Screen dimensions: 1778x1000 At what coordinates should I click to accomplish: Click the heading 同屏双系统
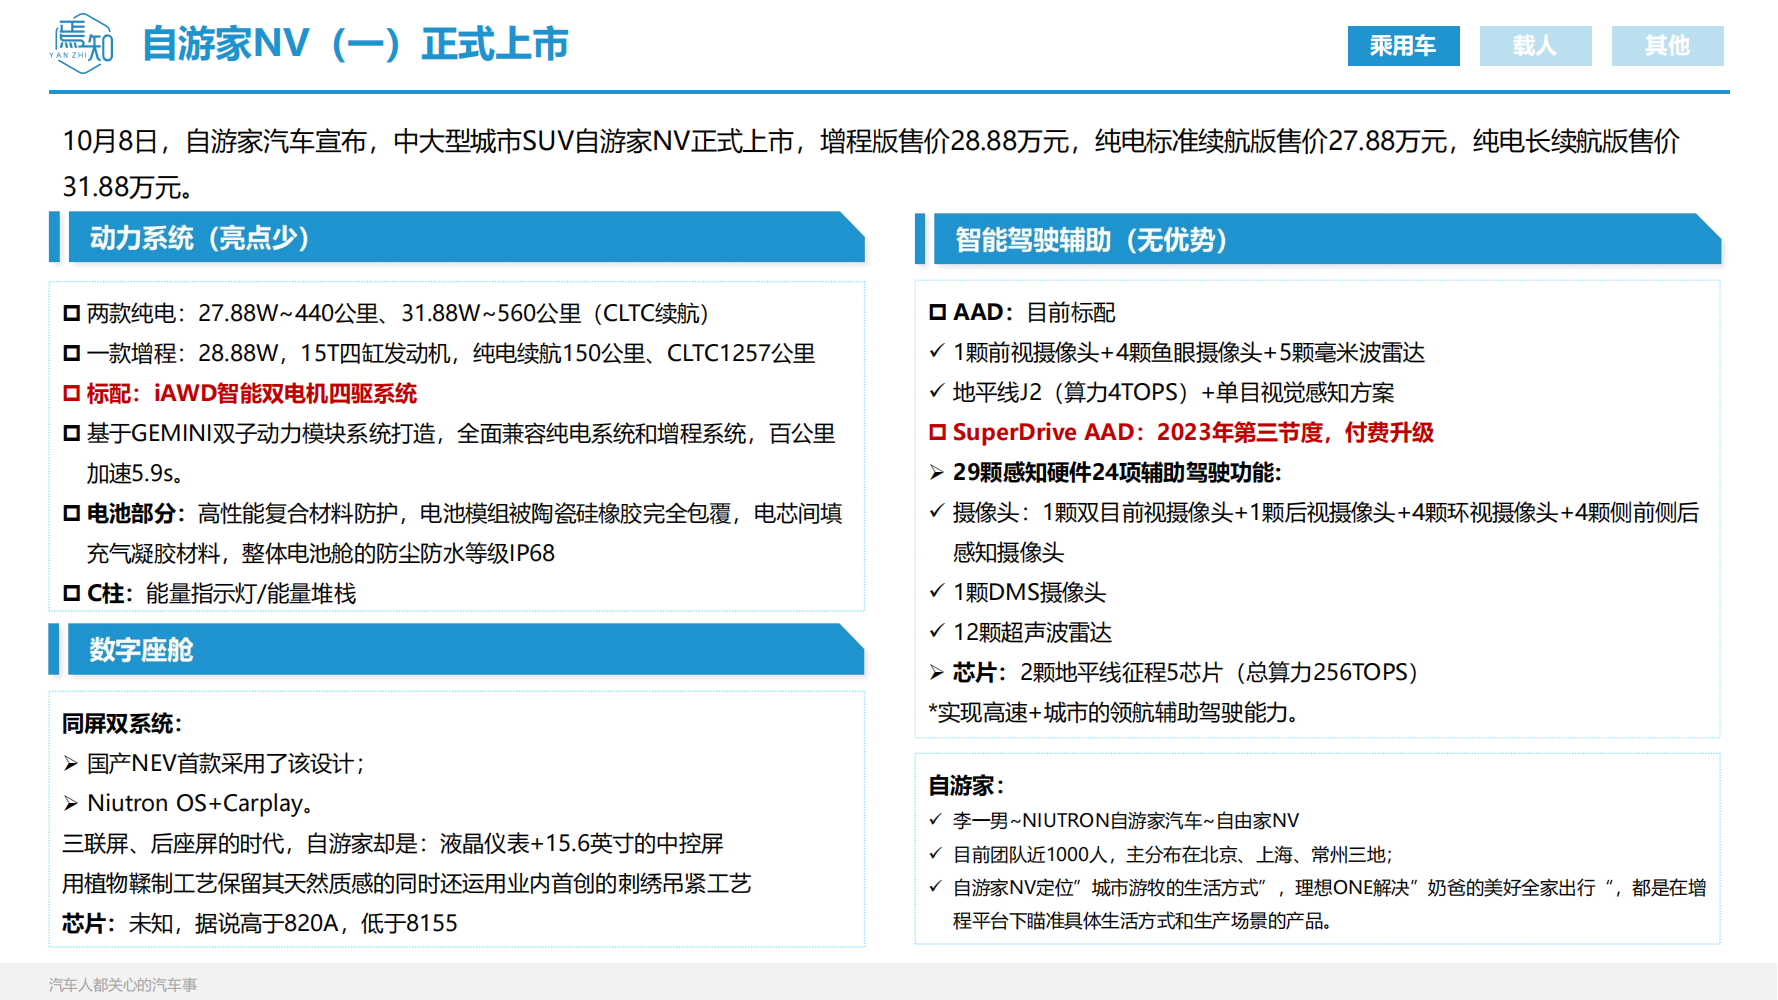coord(122,723)
